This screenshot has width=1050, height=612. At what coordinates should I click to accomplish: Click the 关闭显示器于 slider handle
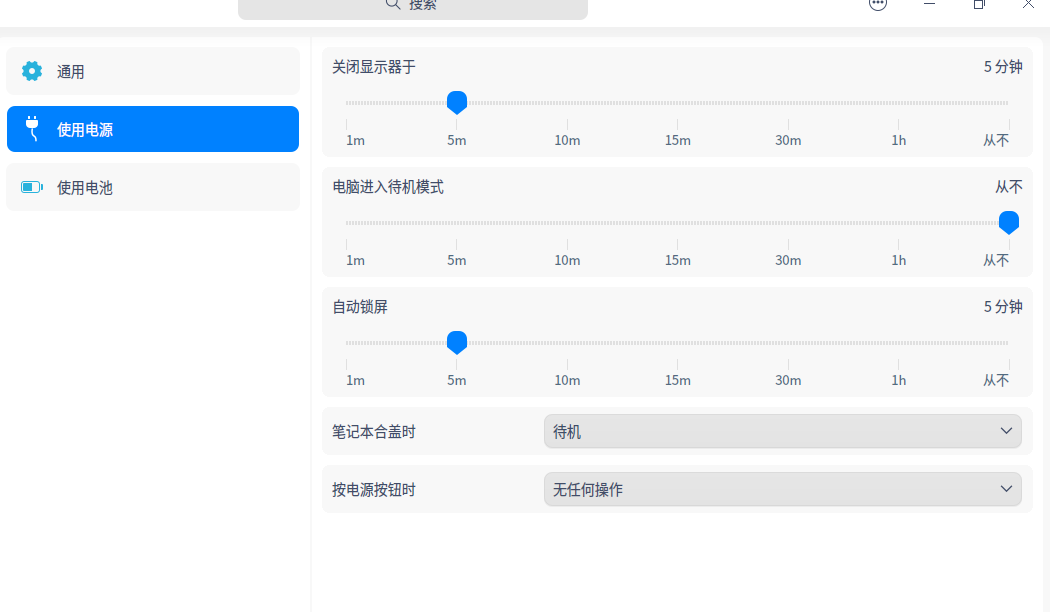(x=457, y=101)
